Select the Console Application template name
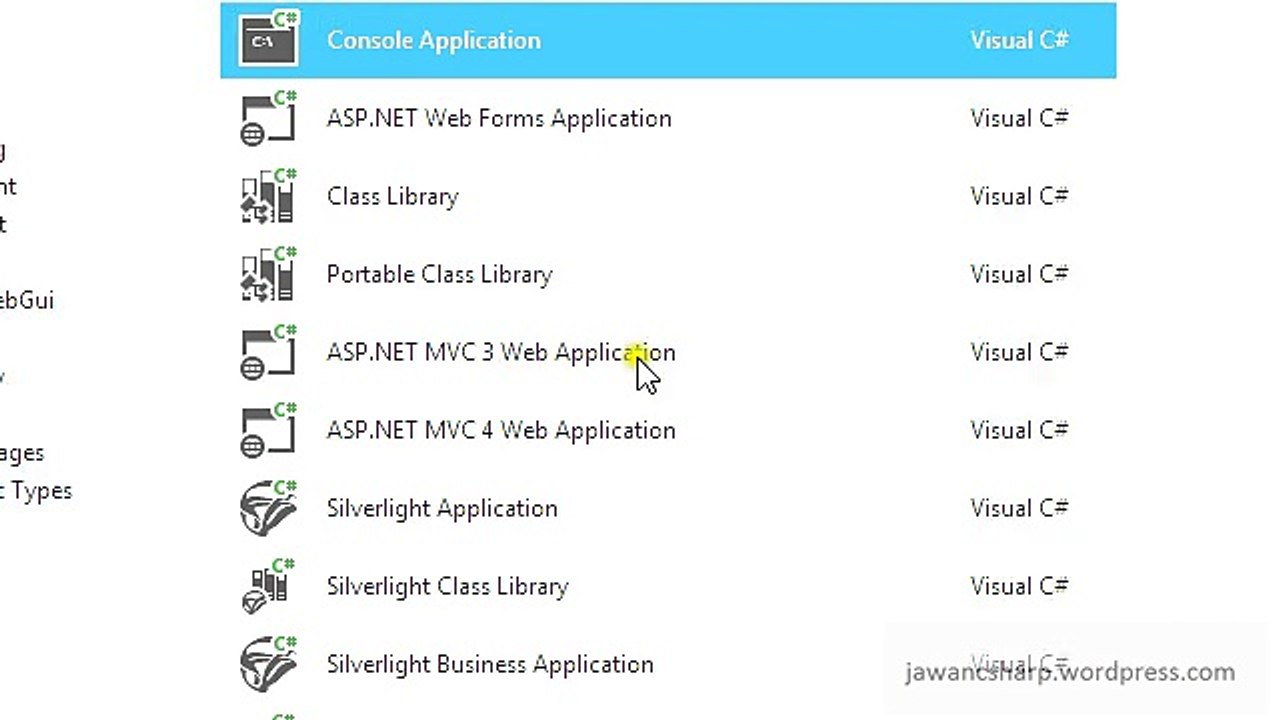 [433, 40]
